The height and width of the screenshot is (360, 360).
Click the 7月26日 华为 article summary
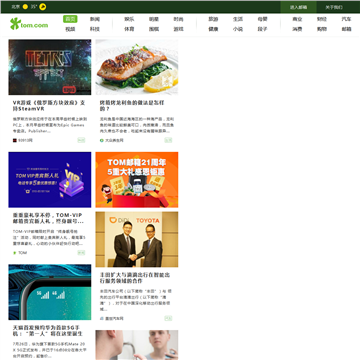point(50,350)
